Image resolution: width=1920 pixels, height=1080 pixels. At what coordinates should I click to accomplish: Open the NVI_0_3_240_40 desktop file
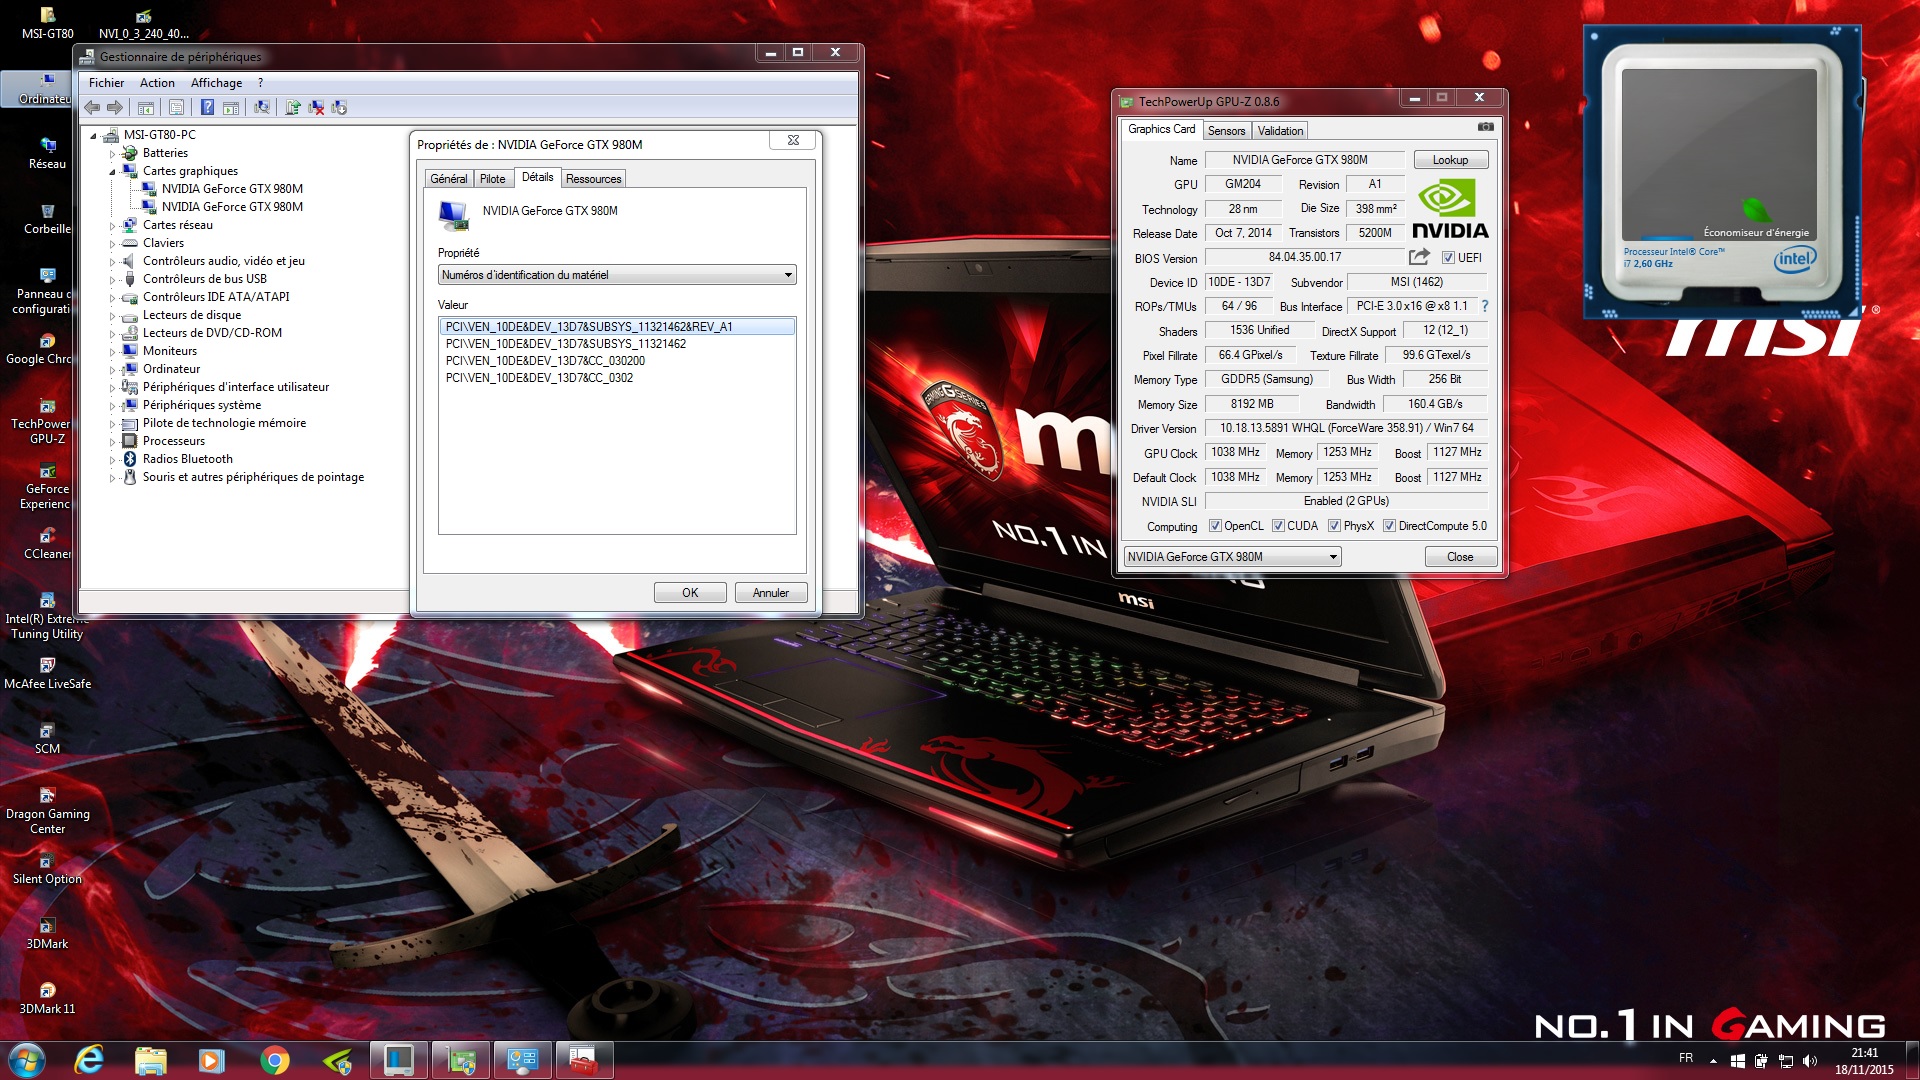[x=144, y=24]
